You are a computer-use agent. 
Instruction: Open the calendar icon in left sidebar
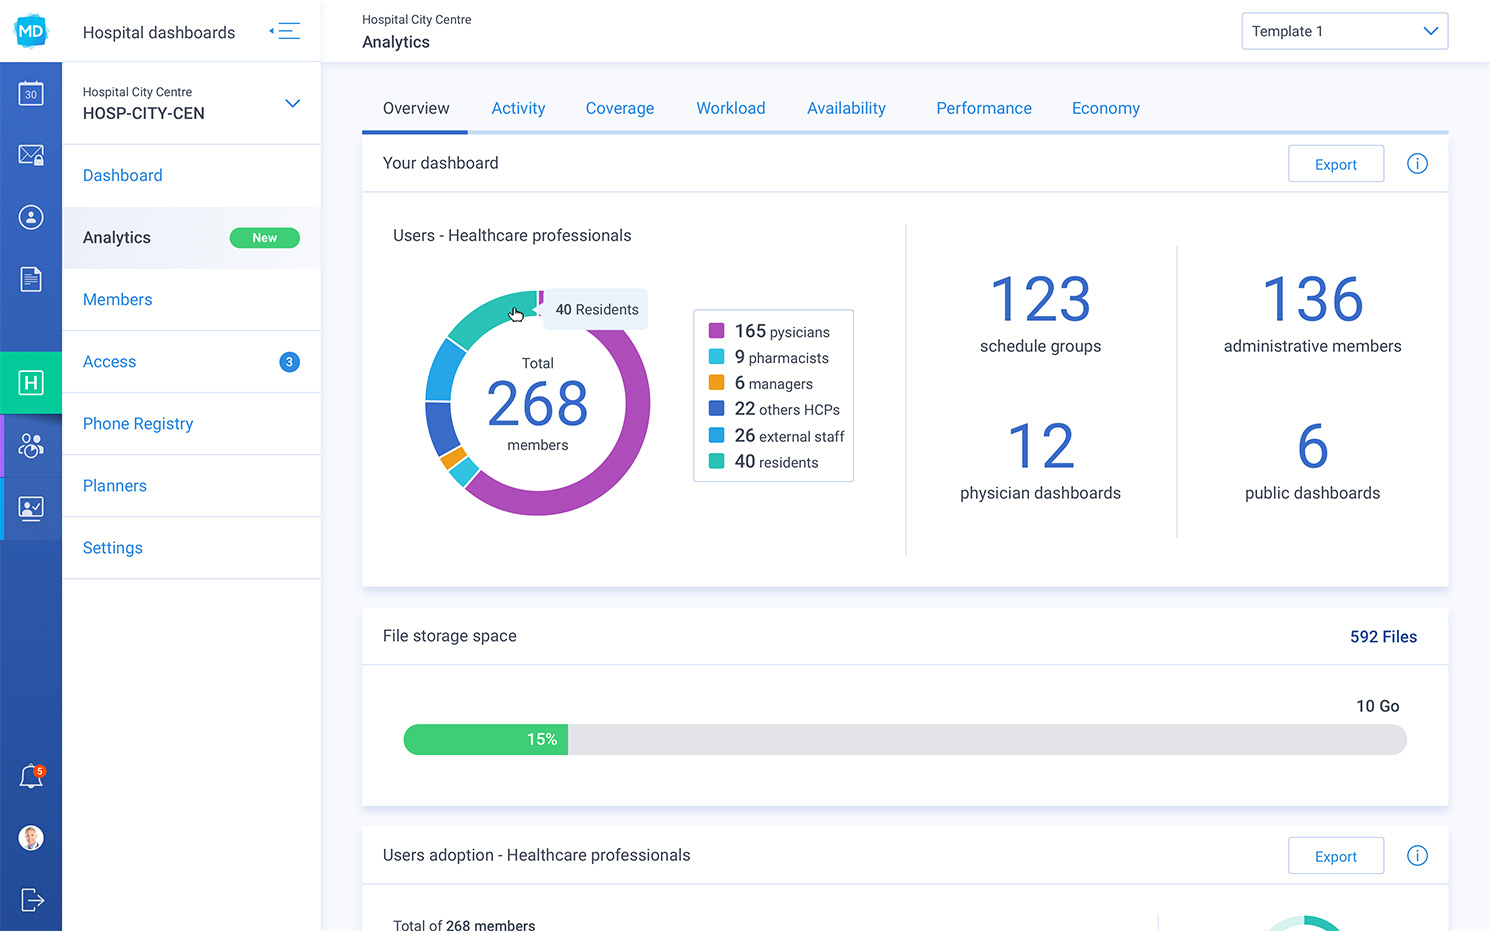click(x=31, y=94)
